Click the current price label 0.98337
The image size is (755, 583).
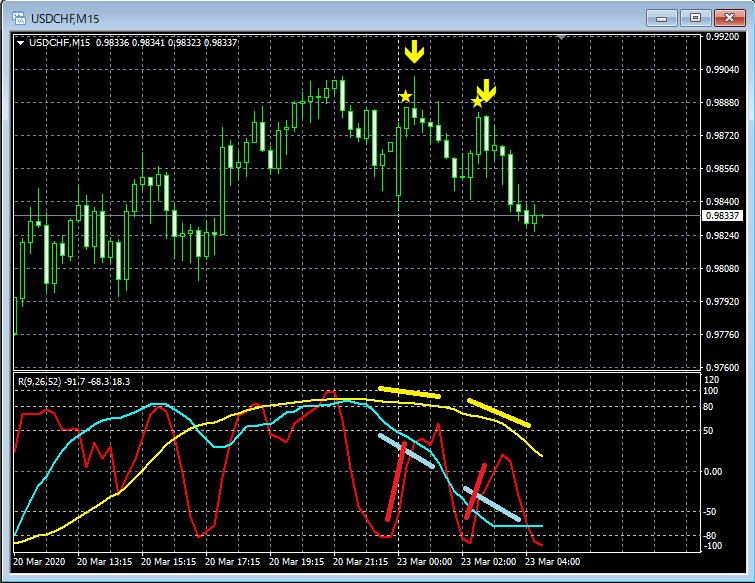tap(722, 216)
